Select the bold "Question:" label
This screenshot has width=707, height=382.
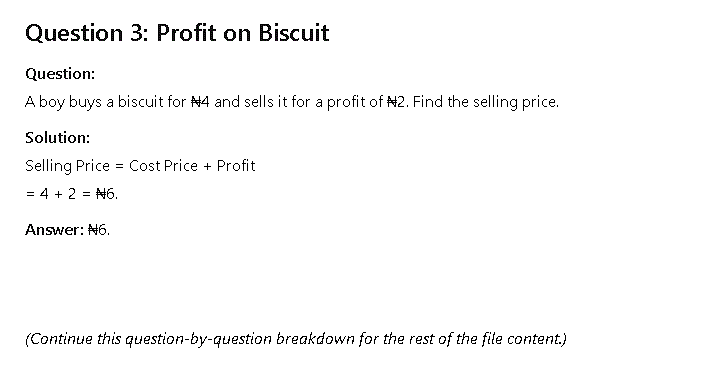pos(60,74)
